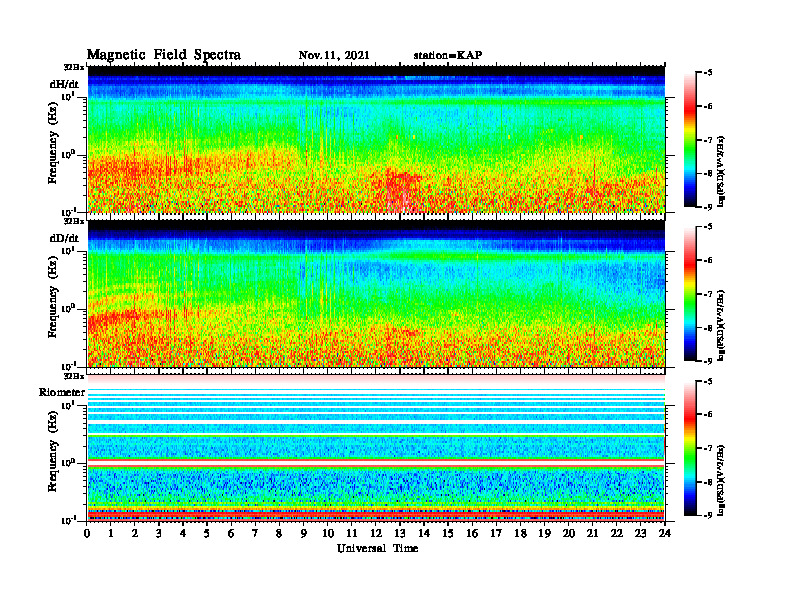The width and height of the screenshot is (792, 612).
Task: Click the "Riometer" panel label
Action: 62,392
